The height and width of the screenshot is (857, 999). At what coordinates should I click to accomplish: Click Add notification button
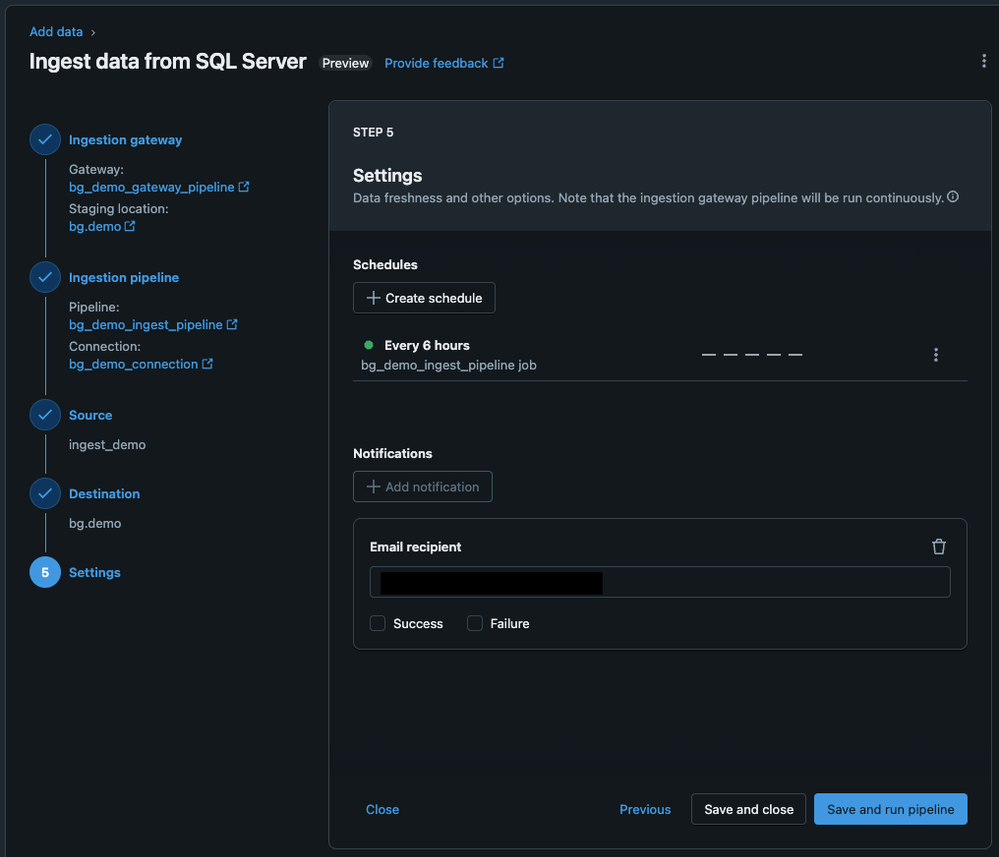click(423, 487)
